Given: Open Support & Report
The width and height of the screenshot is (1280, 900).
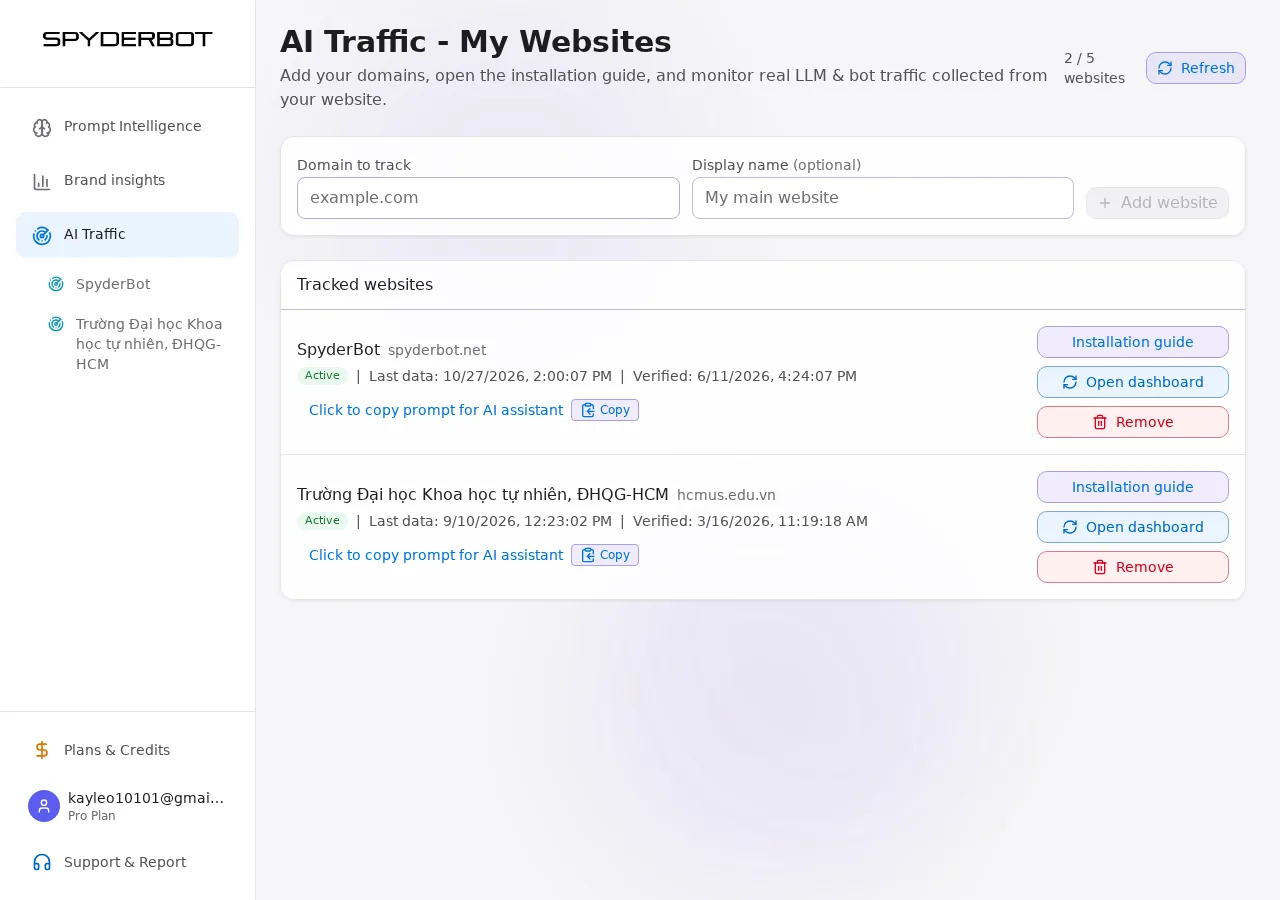Looking at the screenshot, I should [127, 862].
